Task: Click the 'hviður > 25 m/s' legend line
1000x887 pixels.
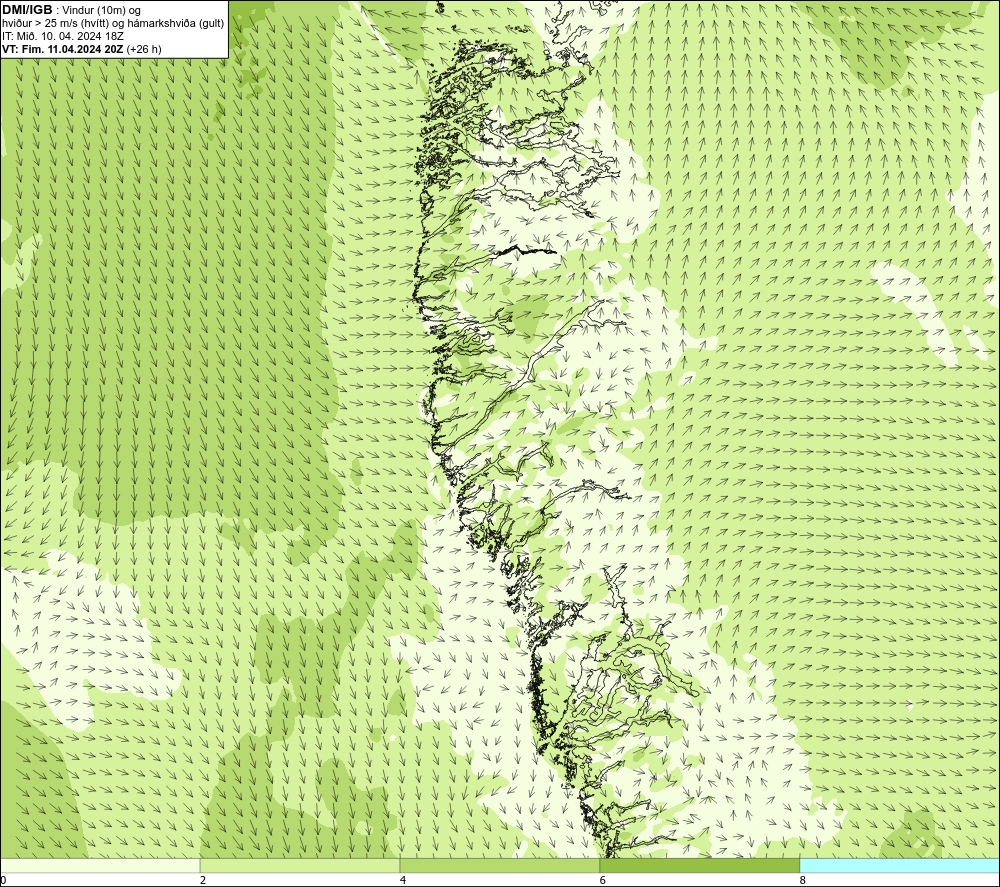Action: click(113, 24)
